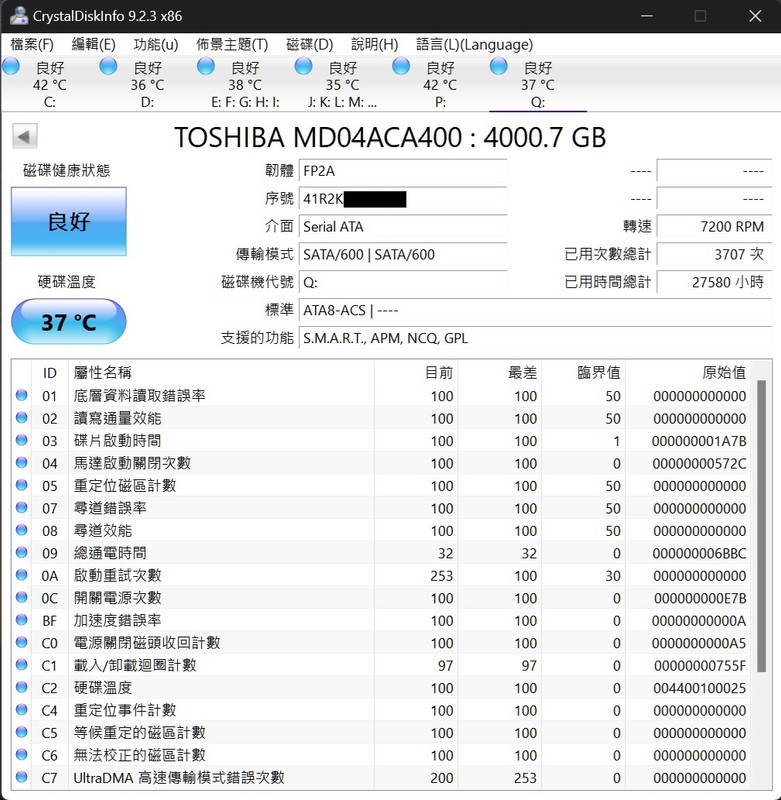Image resolution: width=781 pixels, height=800 pixels.
Task: Switch to the C: drive tab
Action: (49, 84)
